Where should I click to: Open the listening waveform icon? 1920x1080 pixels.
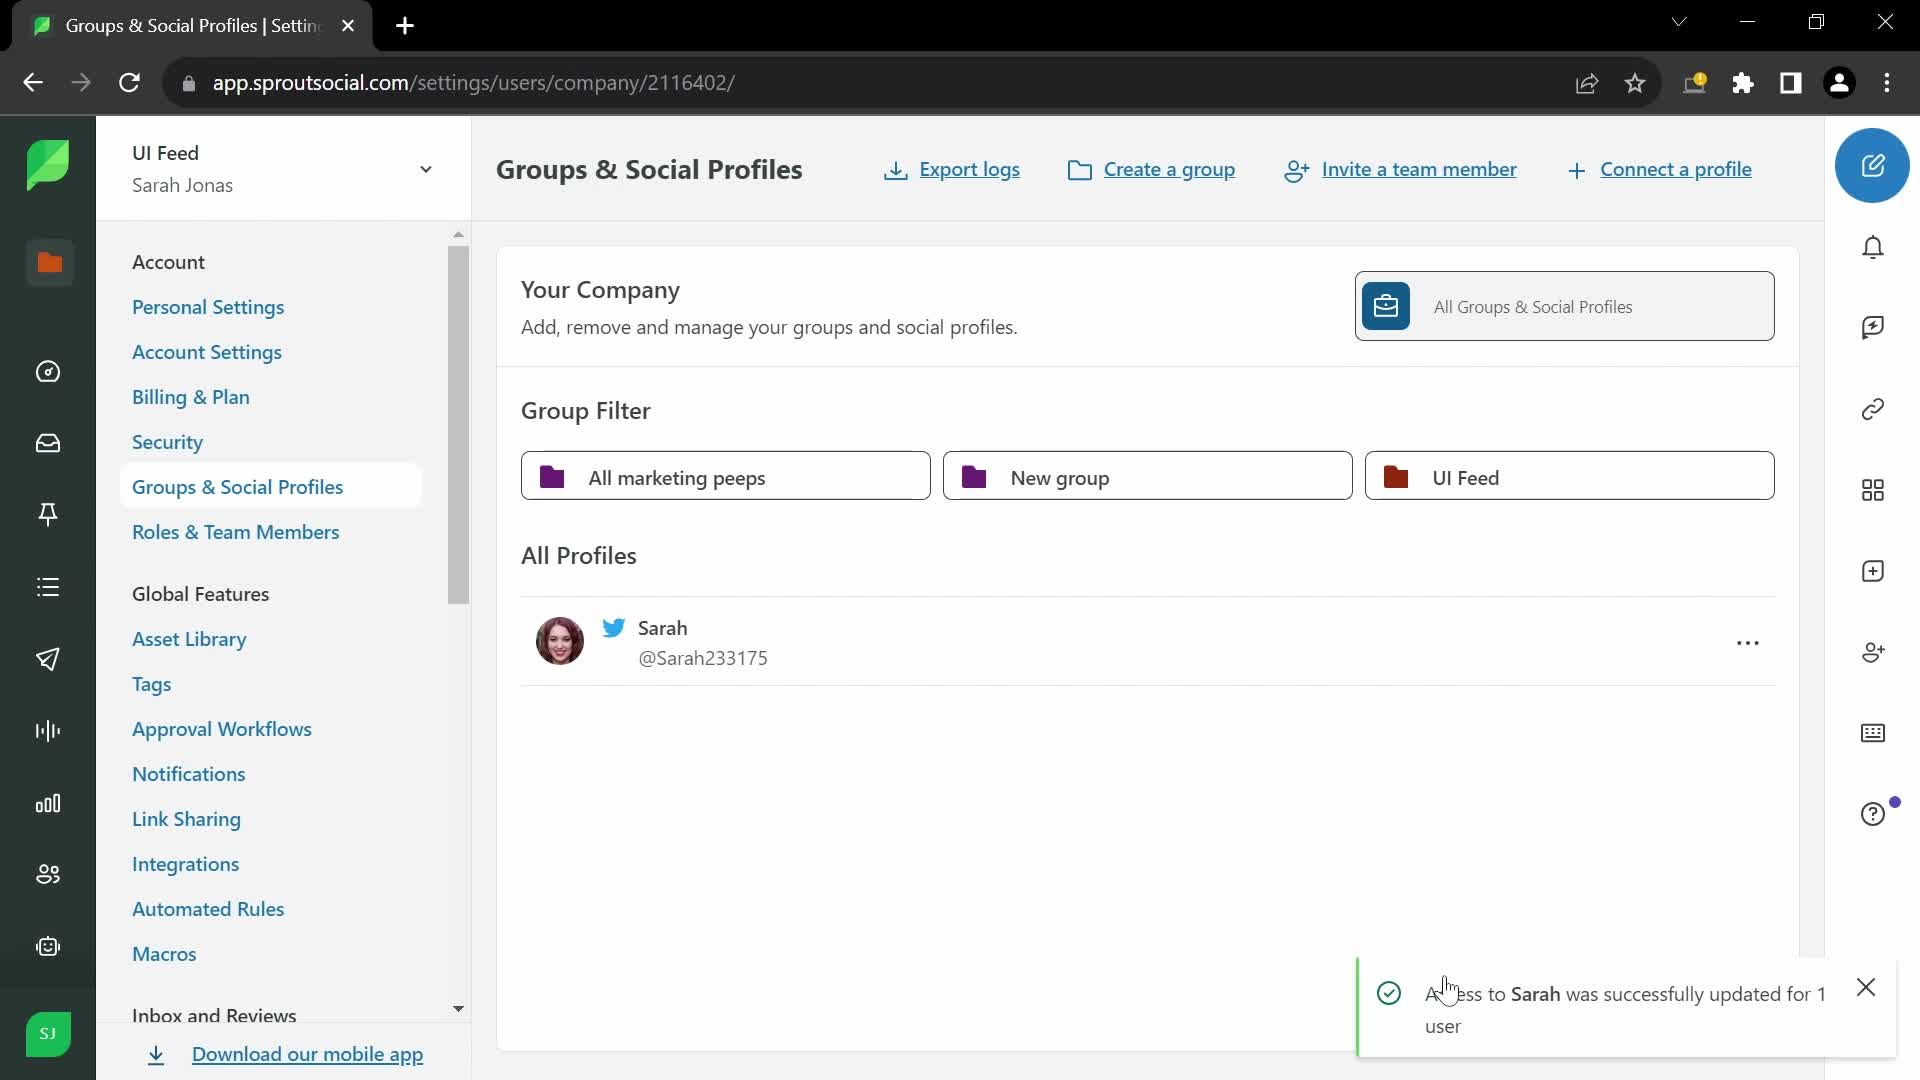pyautogui.click(x=48, y=731)
